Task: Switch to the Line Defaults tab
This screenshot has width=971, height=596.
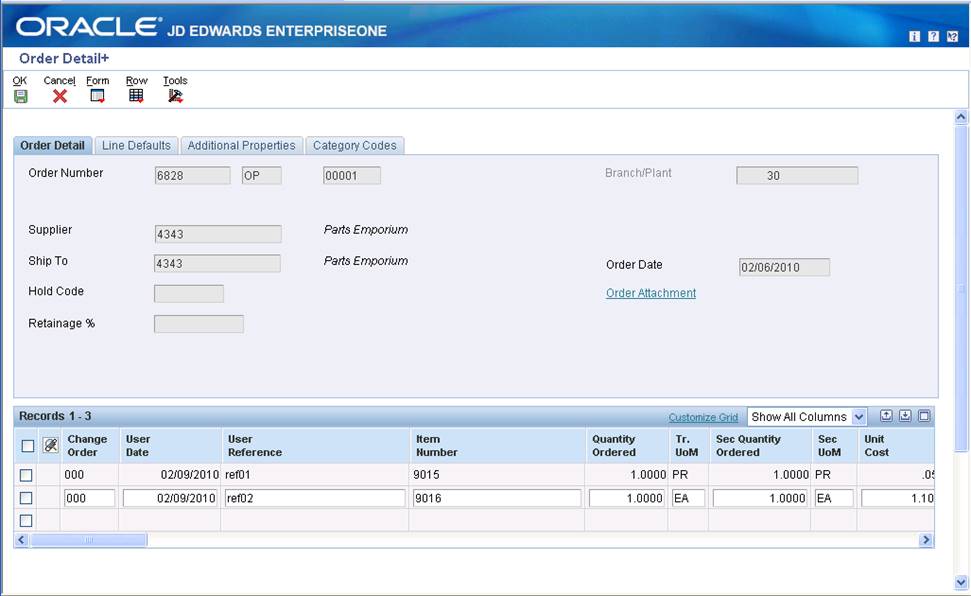Action: coord(136,146)
